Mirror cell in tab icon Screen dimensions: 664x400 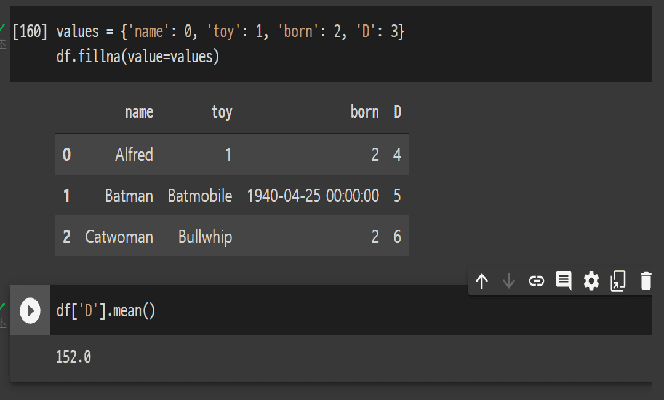pyautogui.click(x=618, y=282)
